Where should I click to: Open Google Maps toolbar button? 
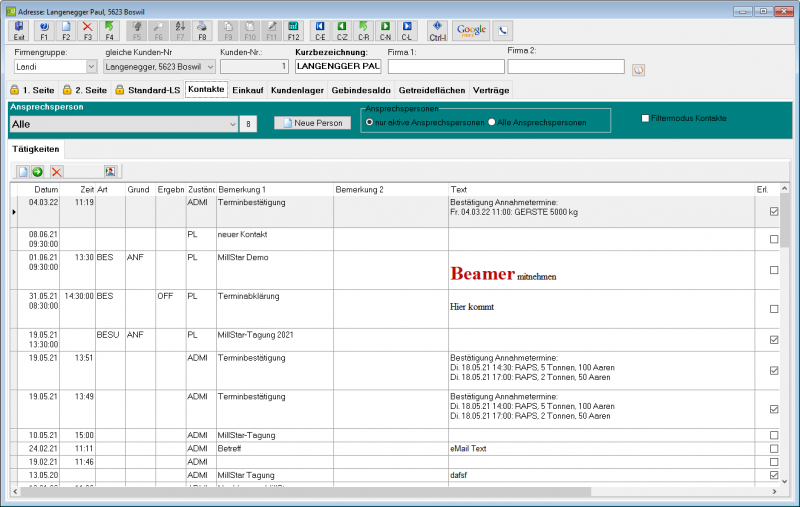coord(471,31)
